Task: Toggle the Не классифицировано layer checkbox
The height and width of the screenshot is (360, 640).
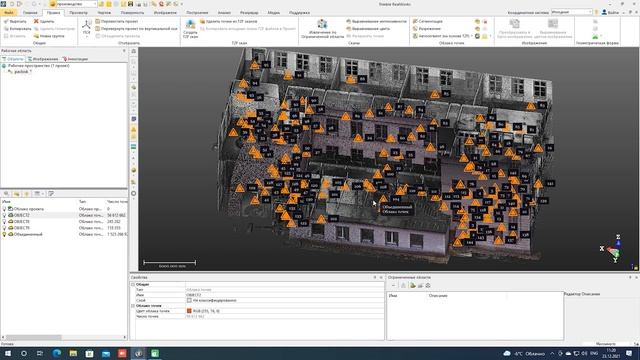Action: [x=189, y=300]
